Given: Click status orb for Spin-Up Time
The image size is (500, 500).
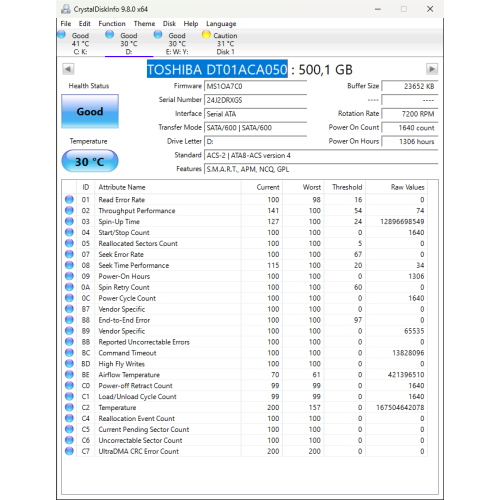Looking at the screenshot, I should pos(69,222).
